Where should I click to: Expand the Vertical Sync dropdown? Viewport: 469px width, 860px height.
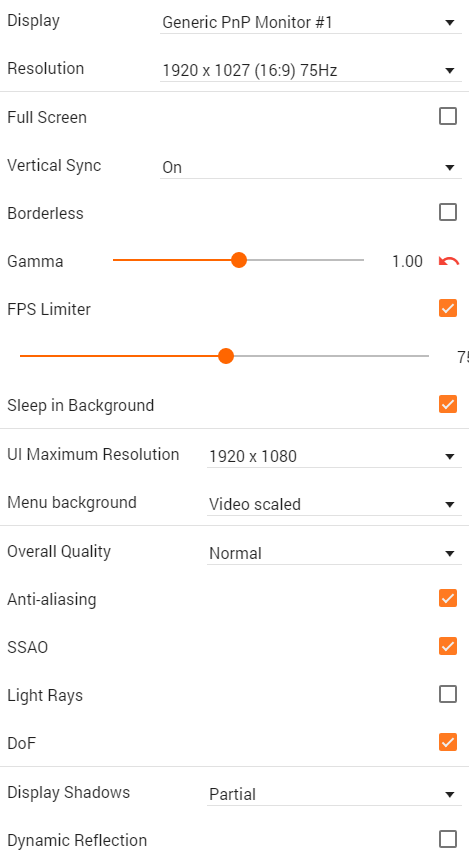click(310, 167)
